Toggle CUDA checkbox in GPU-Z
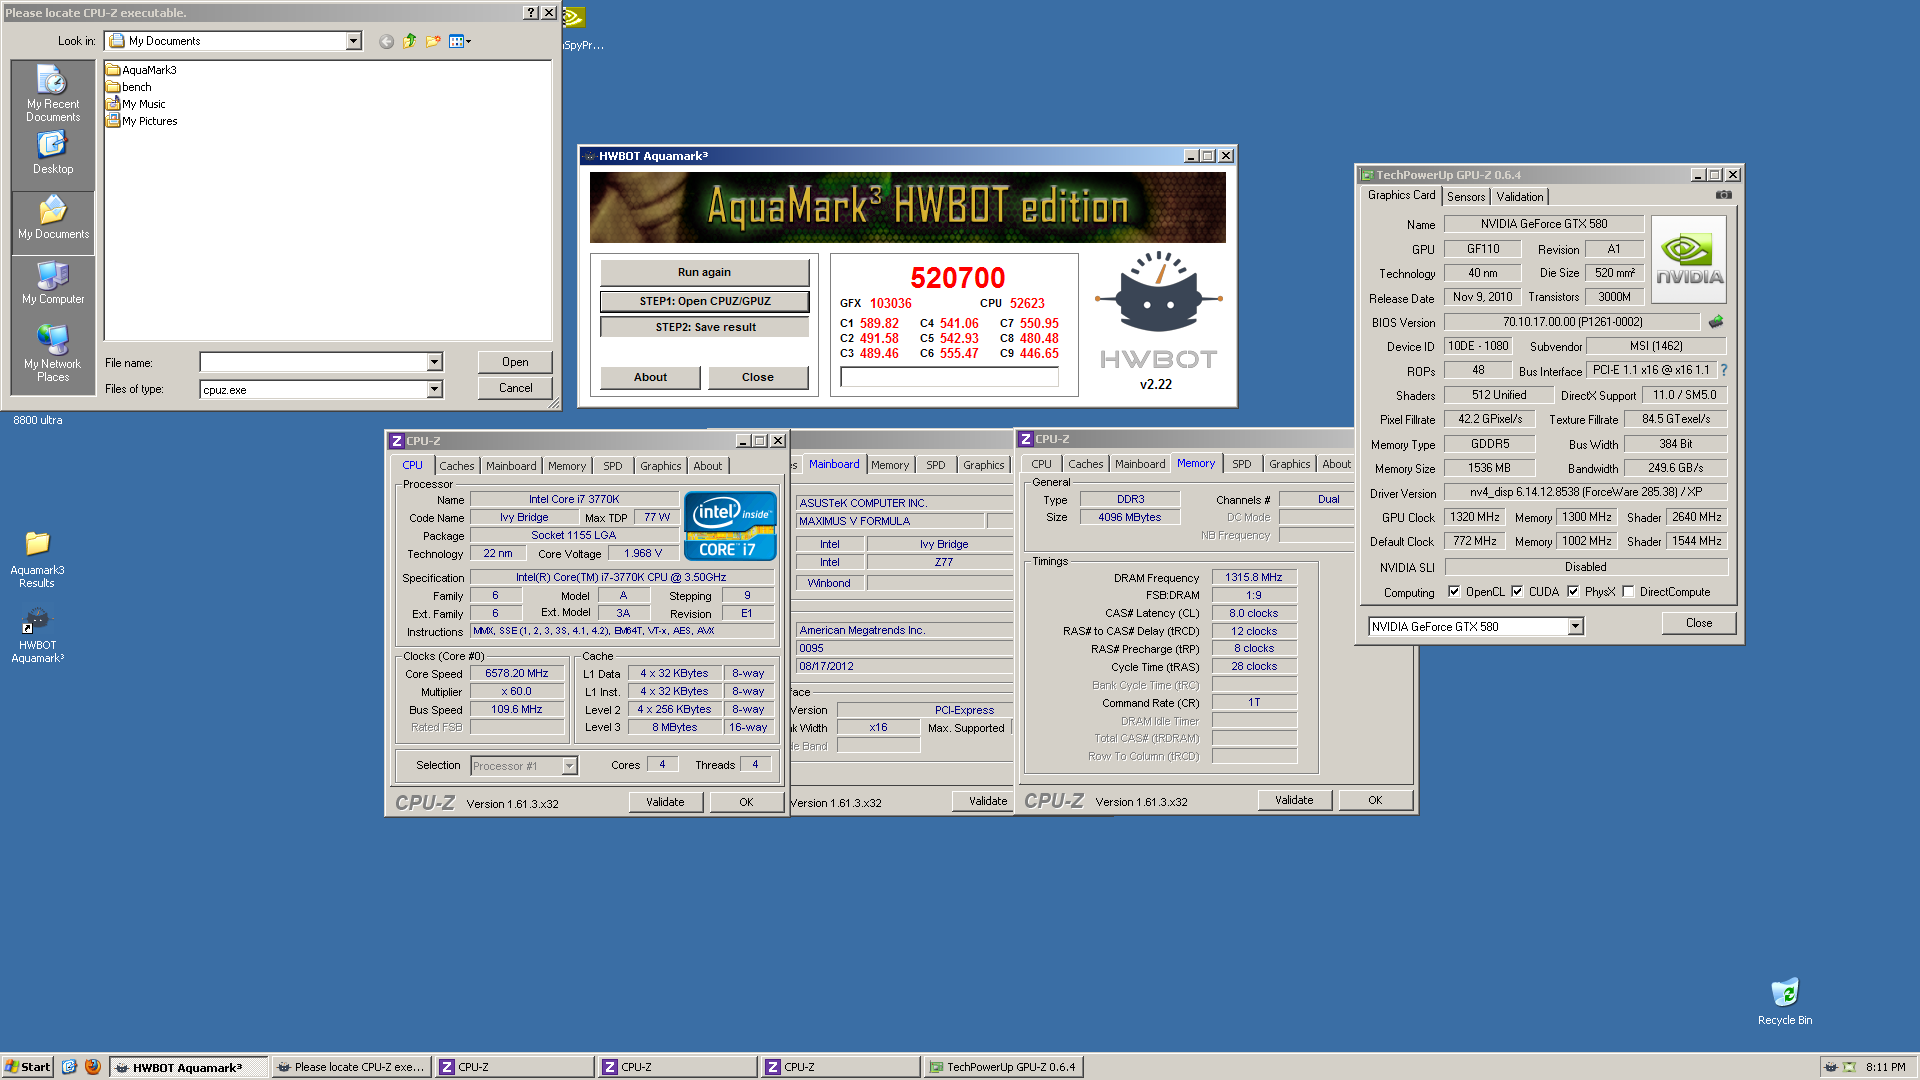The image size is (1920, 1080). (1517, 592)
